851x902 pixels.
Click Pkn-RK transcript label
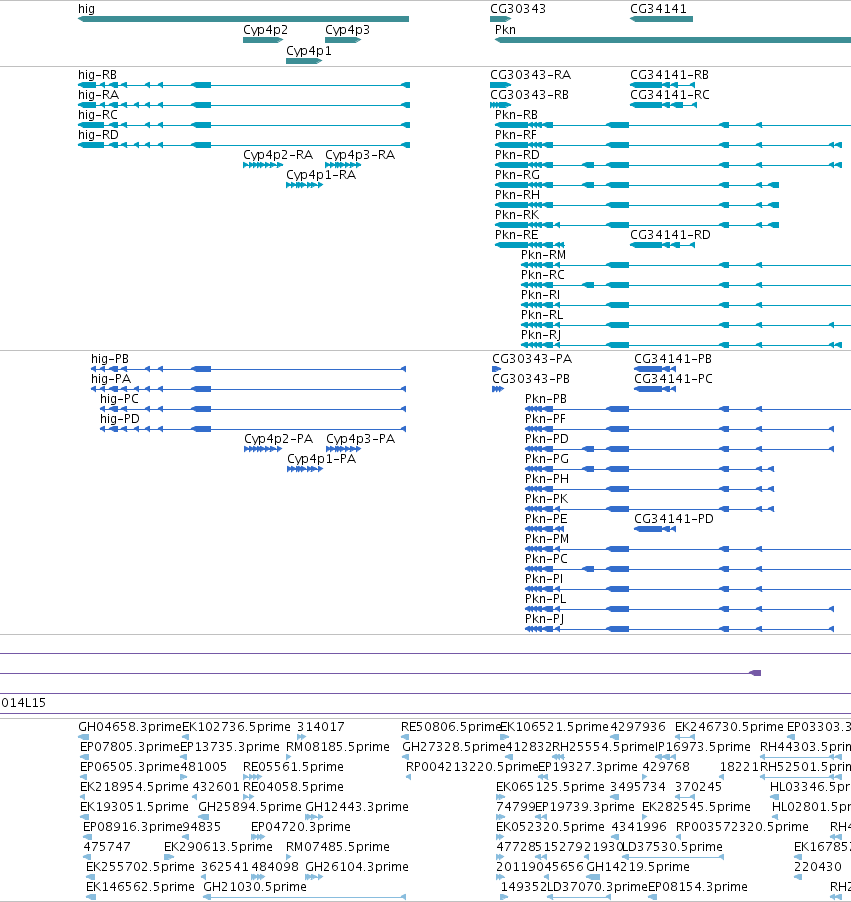[x=517, y=215]
